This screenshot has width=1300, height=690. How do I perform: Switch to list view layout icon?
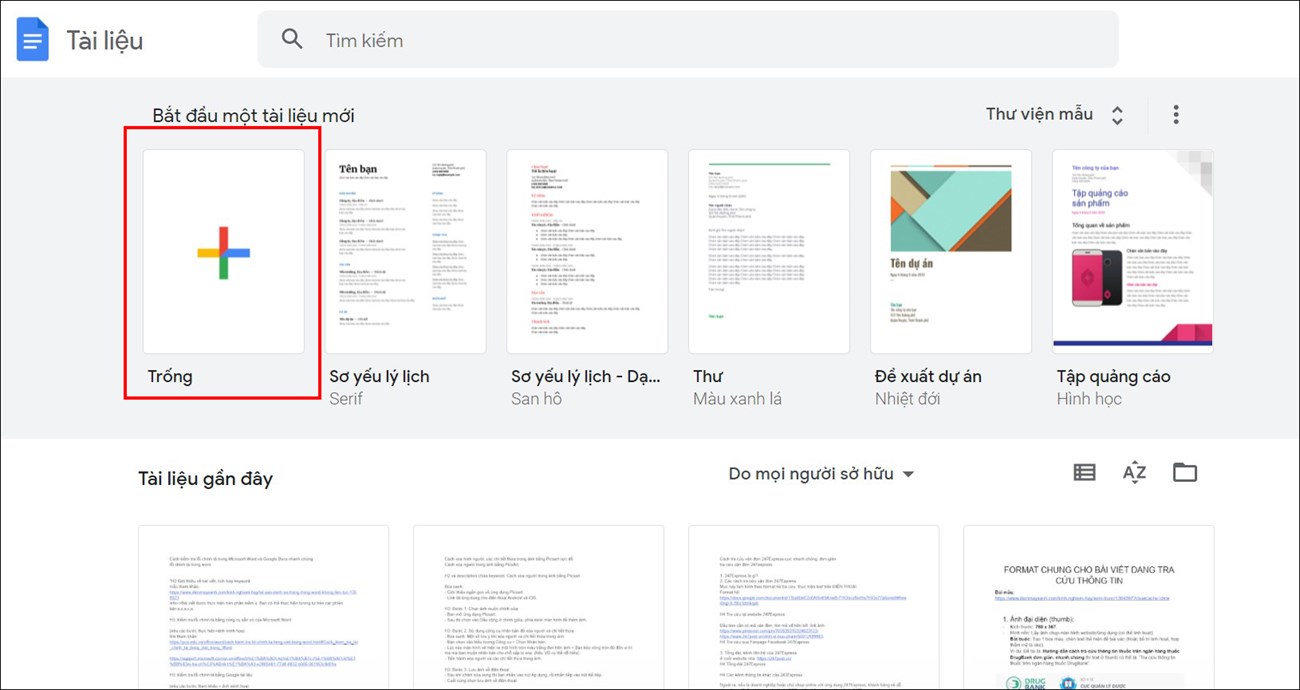click(1084, 473)
